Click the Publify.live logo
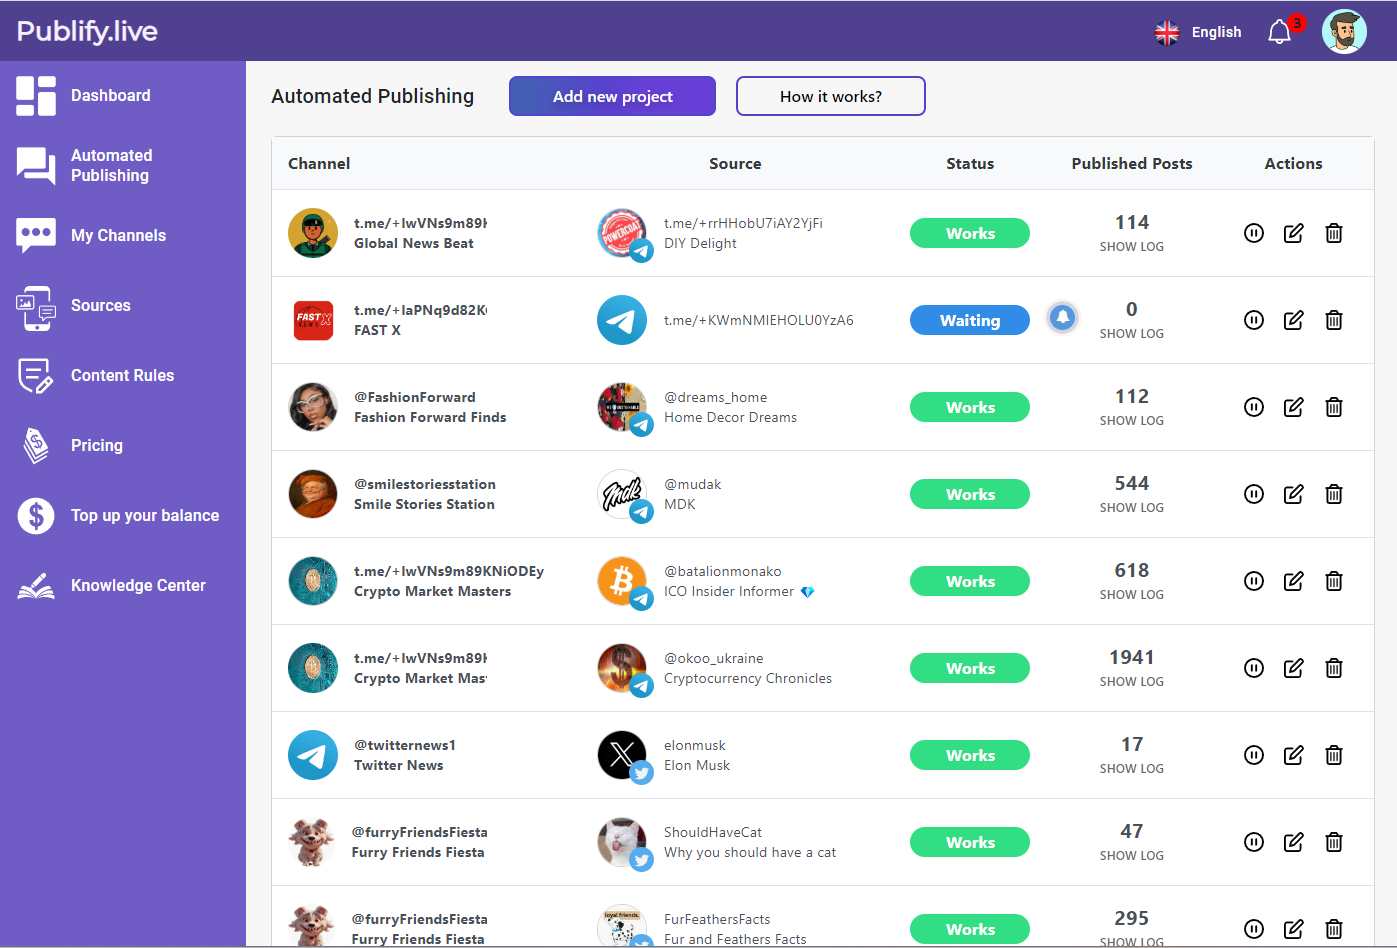 coord(87,31)
